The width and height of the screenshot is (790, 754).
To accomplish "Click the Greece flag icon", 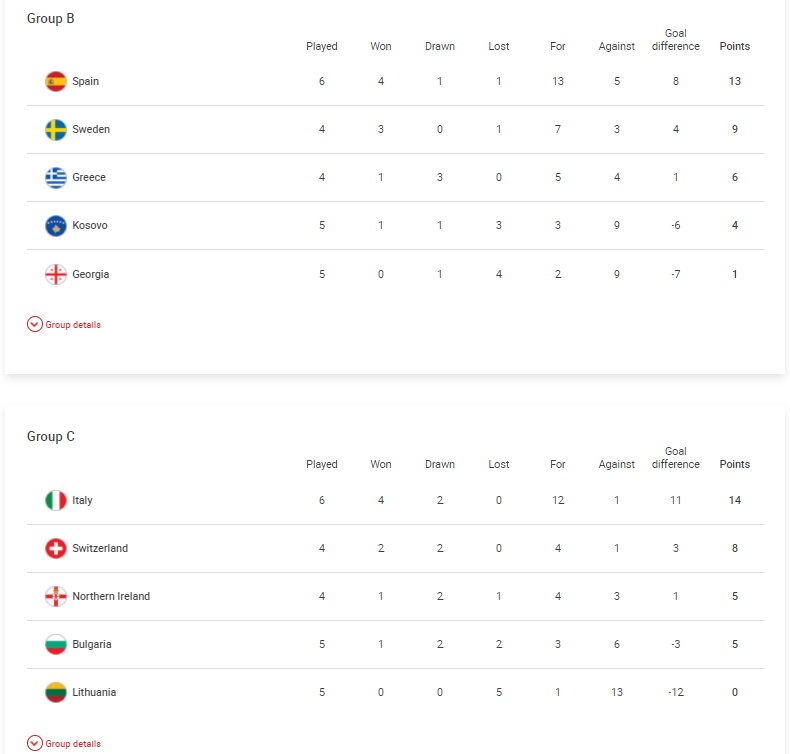I will pyautogui.click(x=56, y=177).
